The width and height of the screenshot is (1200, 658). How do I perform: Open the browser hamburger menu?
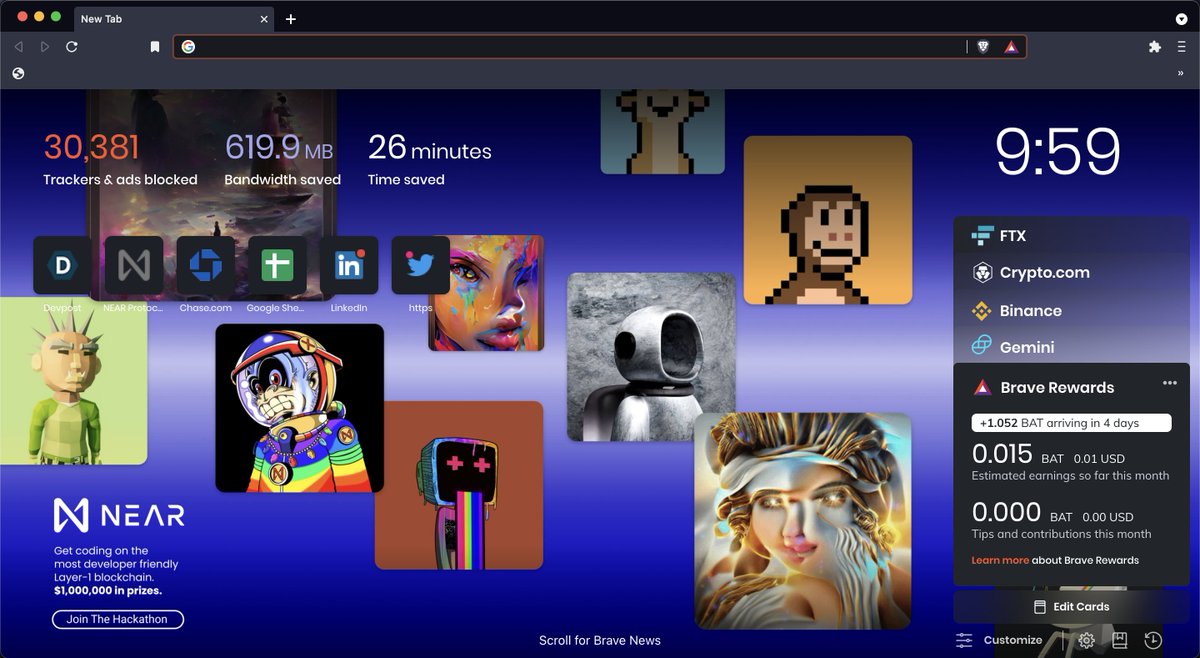pyautogui.click(x=1181, y=47)
